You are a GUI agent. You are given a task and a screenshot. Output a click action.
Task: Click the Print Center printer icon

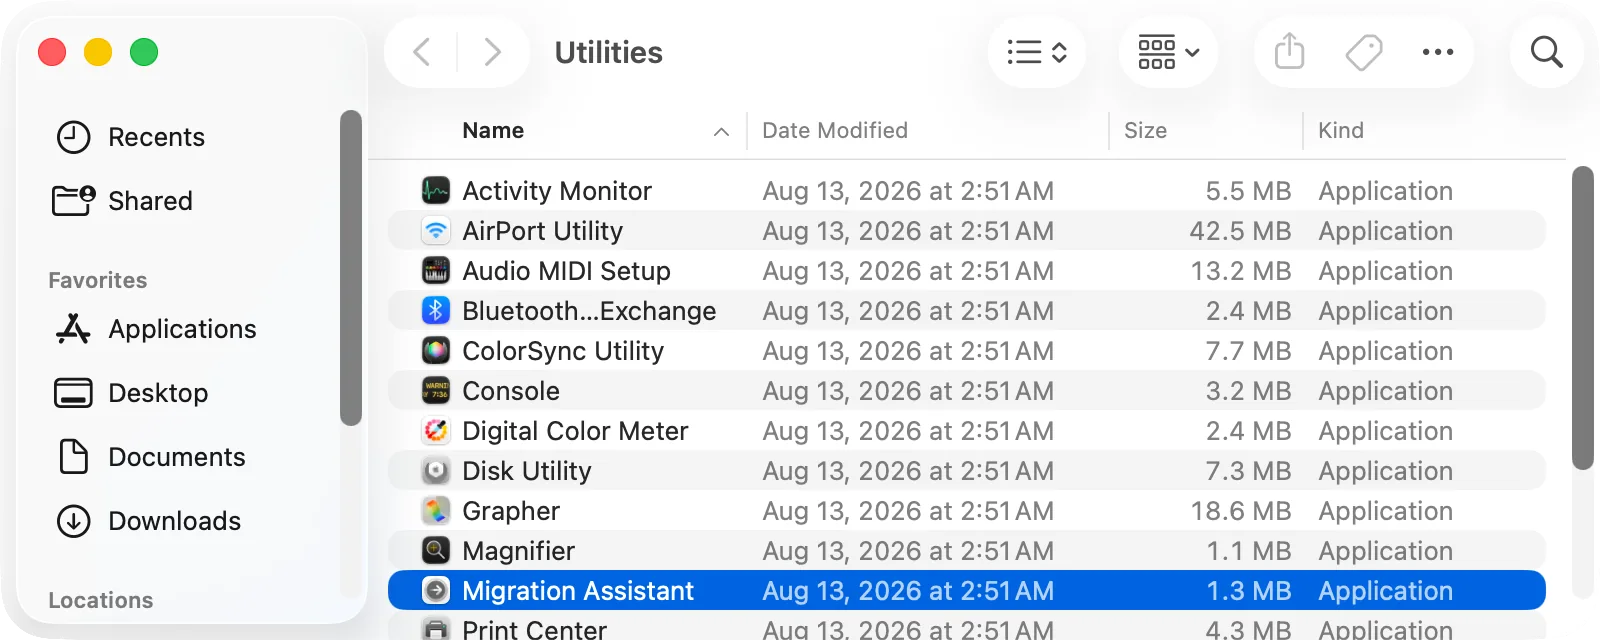pyautogui.click(x=435, y=629)
